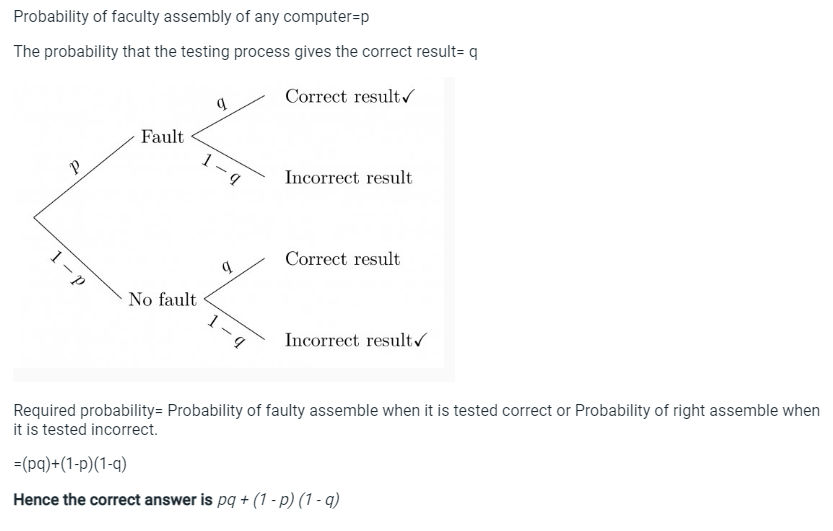Click the checkmark beside the bottom Incorrect result
The height and width of the screenshot is (531, 833).
[x=421, y=341]
